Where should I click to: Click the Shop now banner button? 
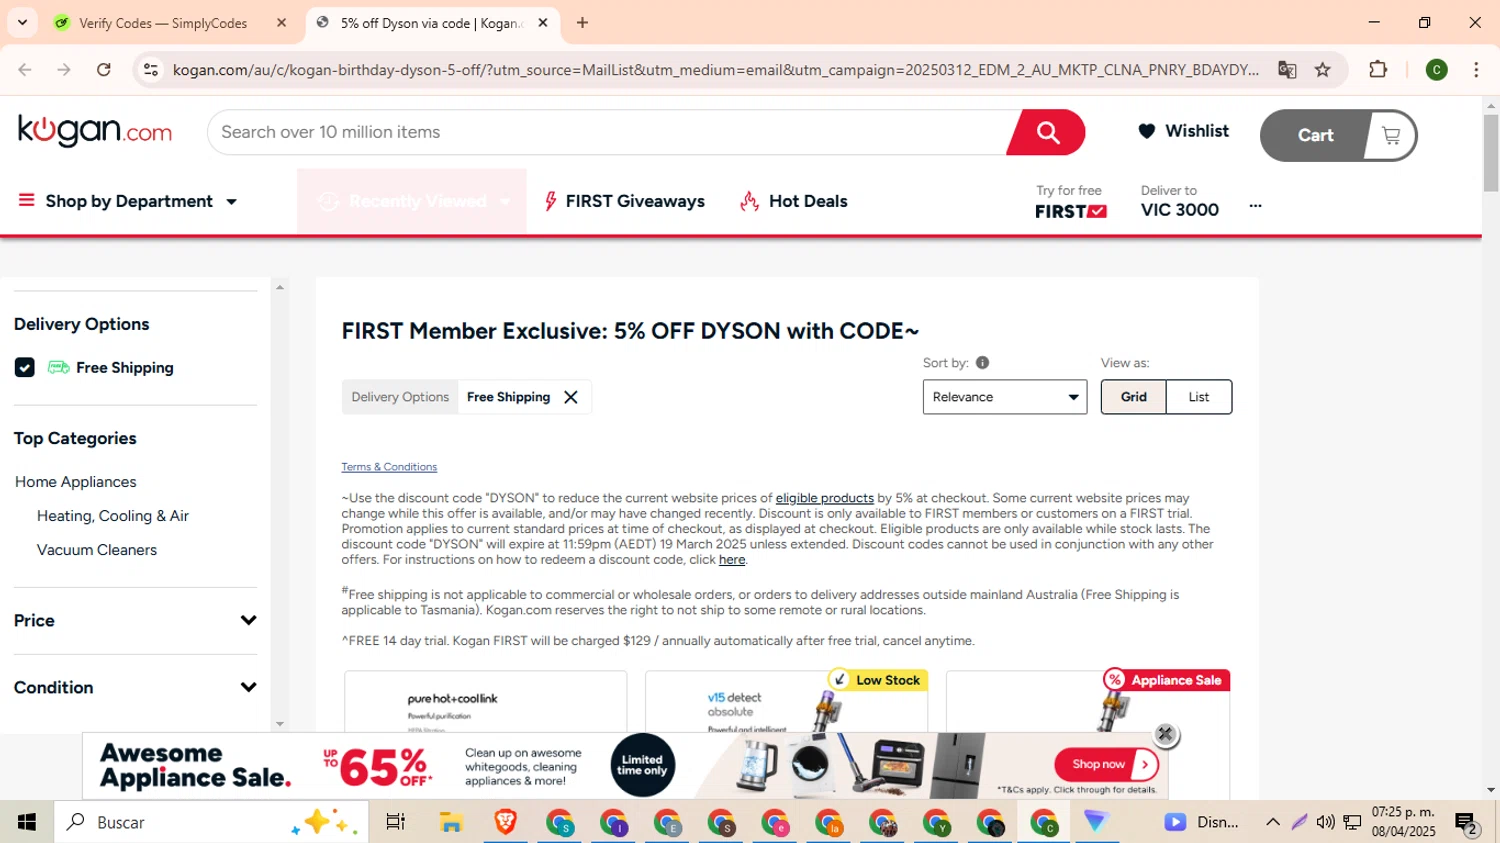pyautogui.click(x=1106, y=764)
